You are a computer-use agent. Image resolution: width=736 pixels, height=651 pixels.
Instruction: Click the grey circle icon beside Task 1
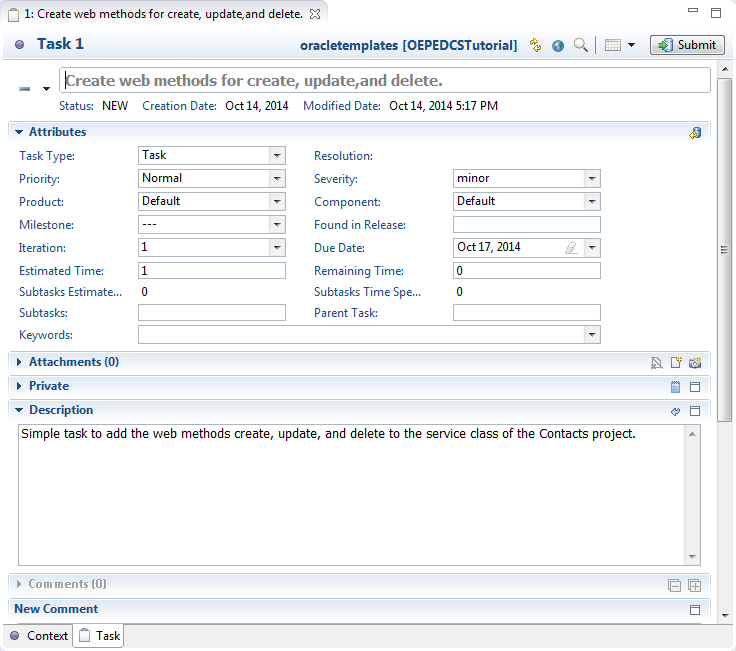point(19,45)
